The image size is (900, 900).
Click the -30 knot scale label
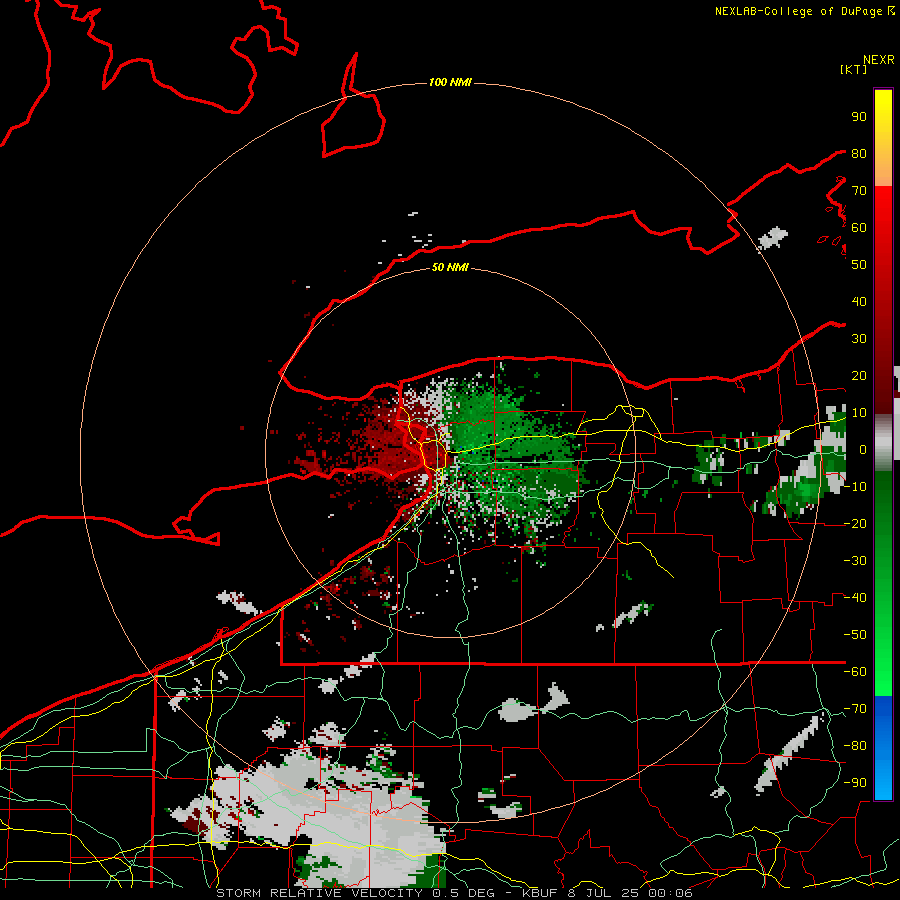[x=855, y=561]
